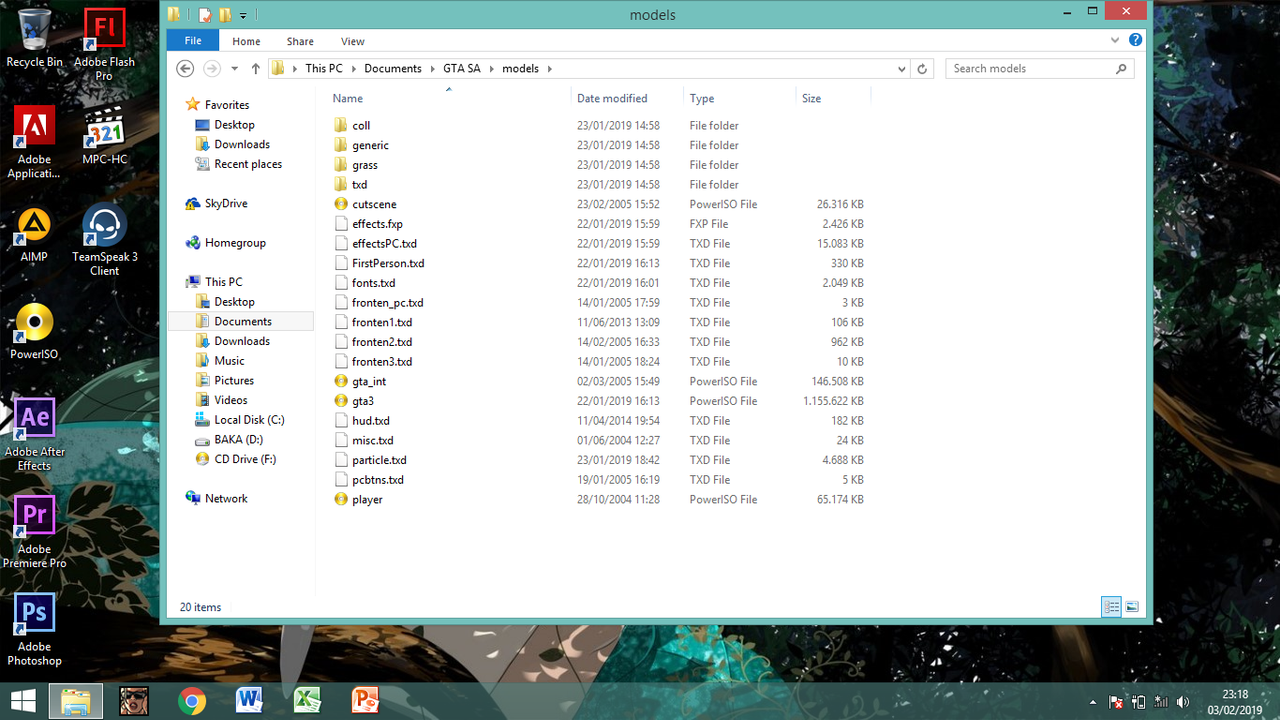The width and height of the screenshot is (1280, 720).
Task: Launch Adobe Photoshop desktop shortcut
Action: coord(34,631)
